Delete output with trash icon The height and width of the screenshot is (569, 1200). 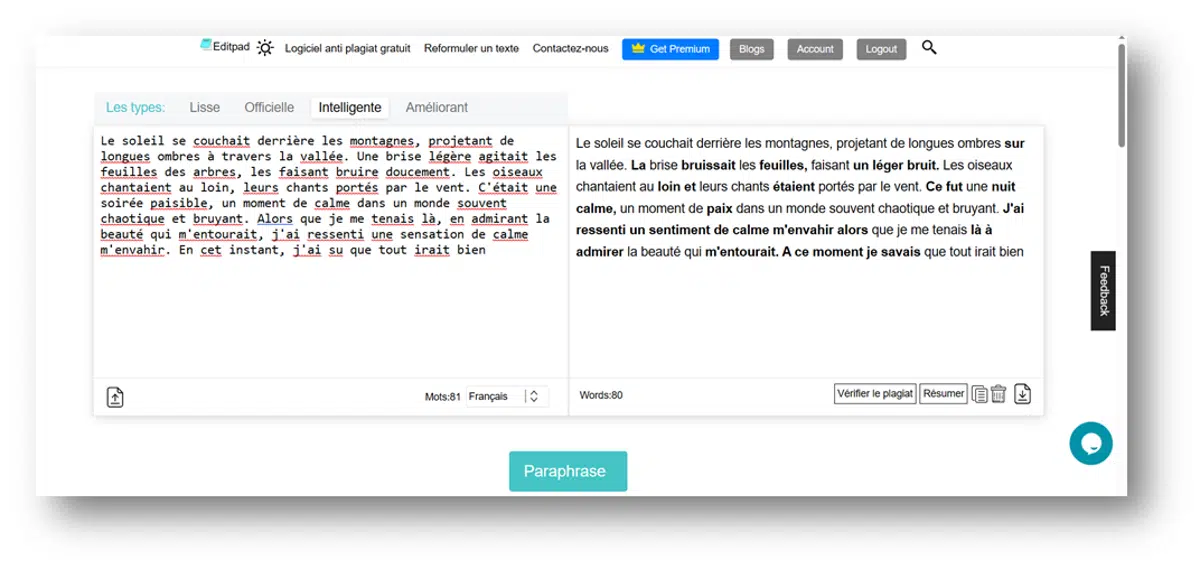(x=998, y=394)
